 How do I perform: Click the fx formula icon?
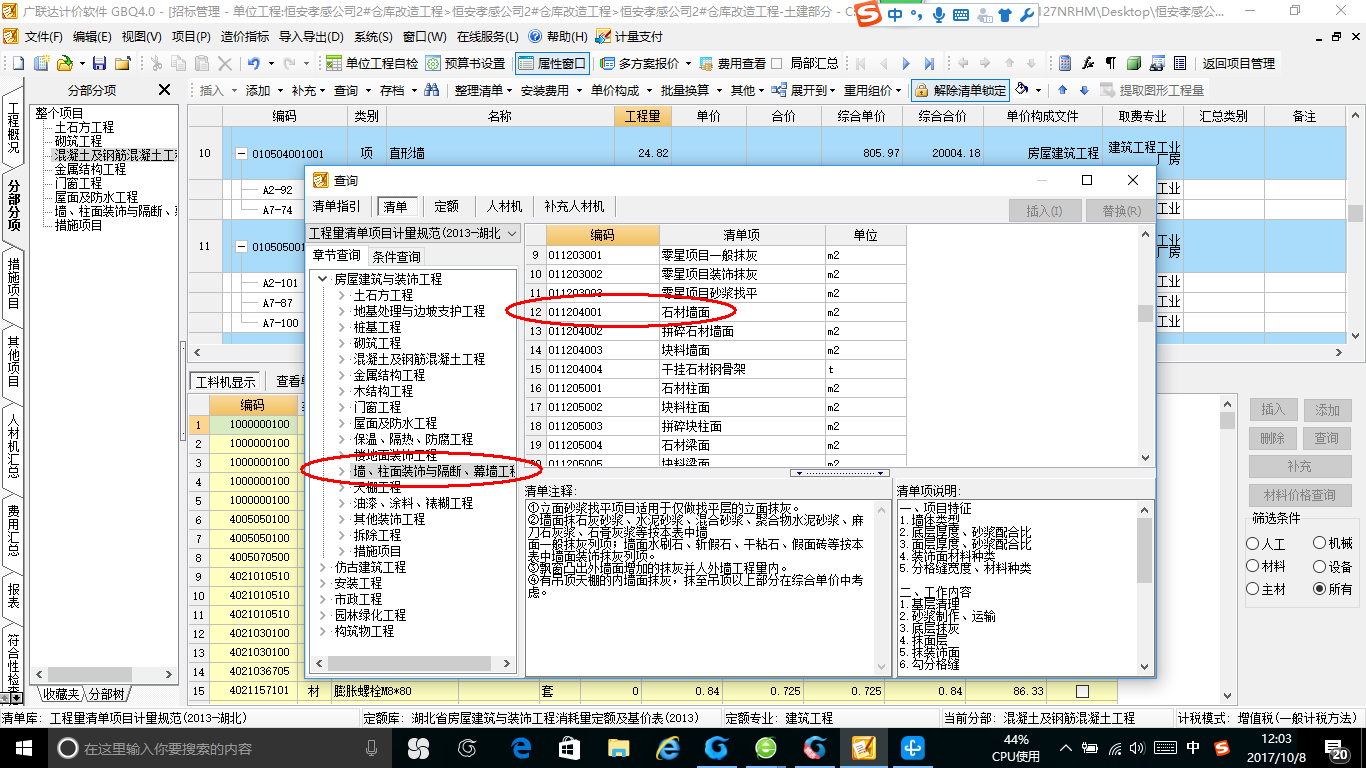1088,63
